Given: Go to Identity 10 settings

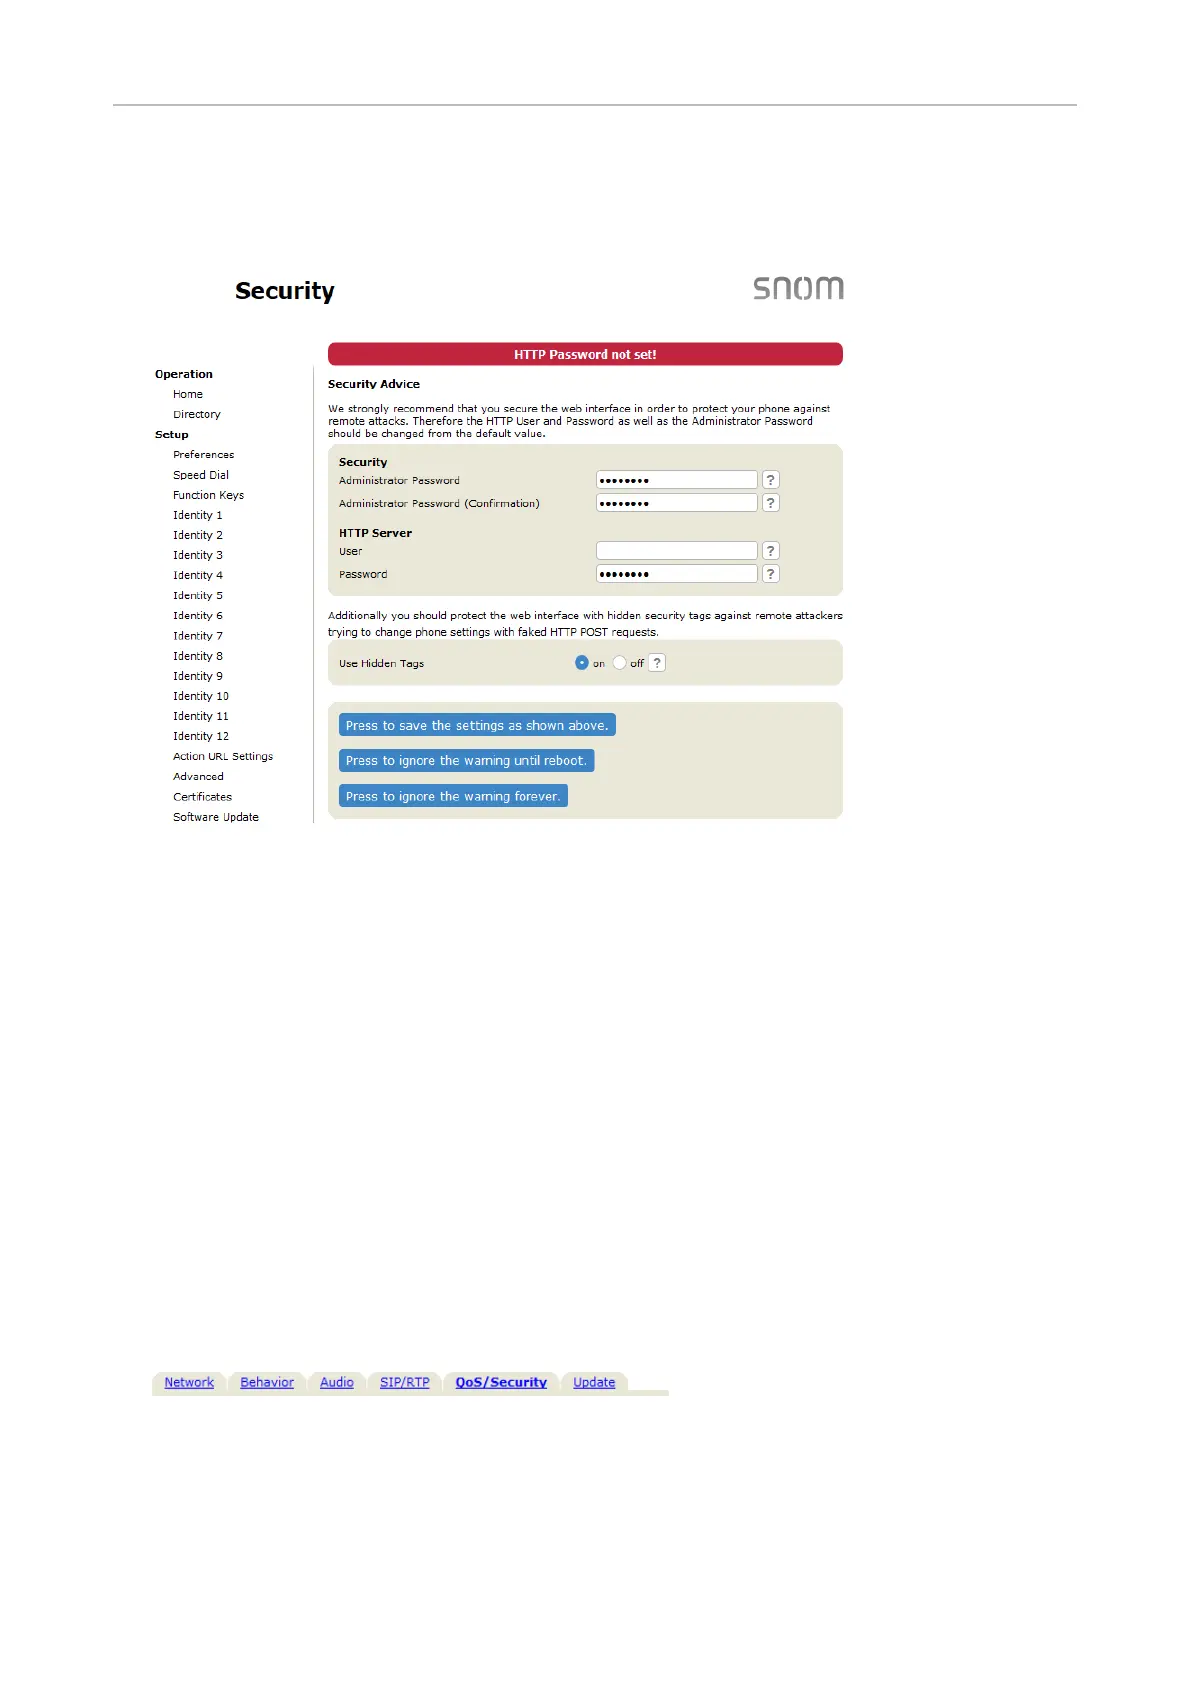Looking at the screenshot, I should (201, 696).
